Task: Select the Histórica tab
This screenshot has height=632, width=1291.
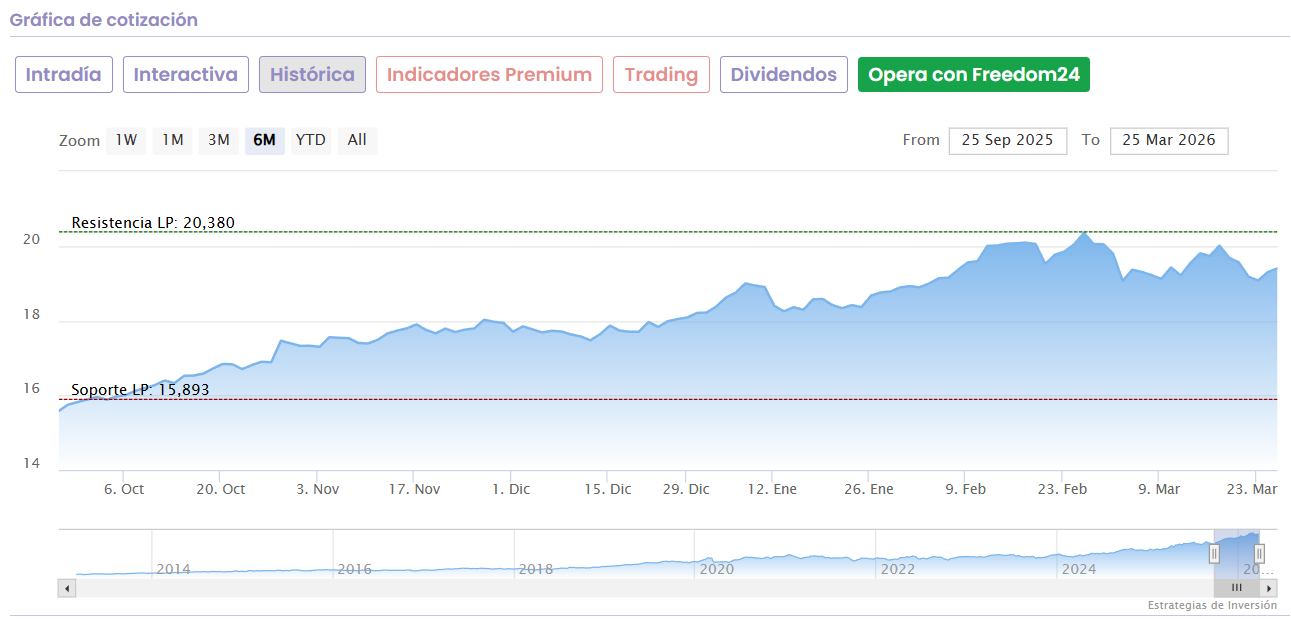Action: 312,75
